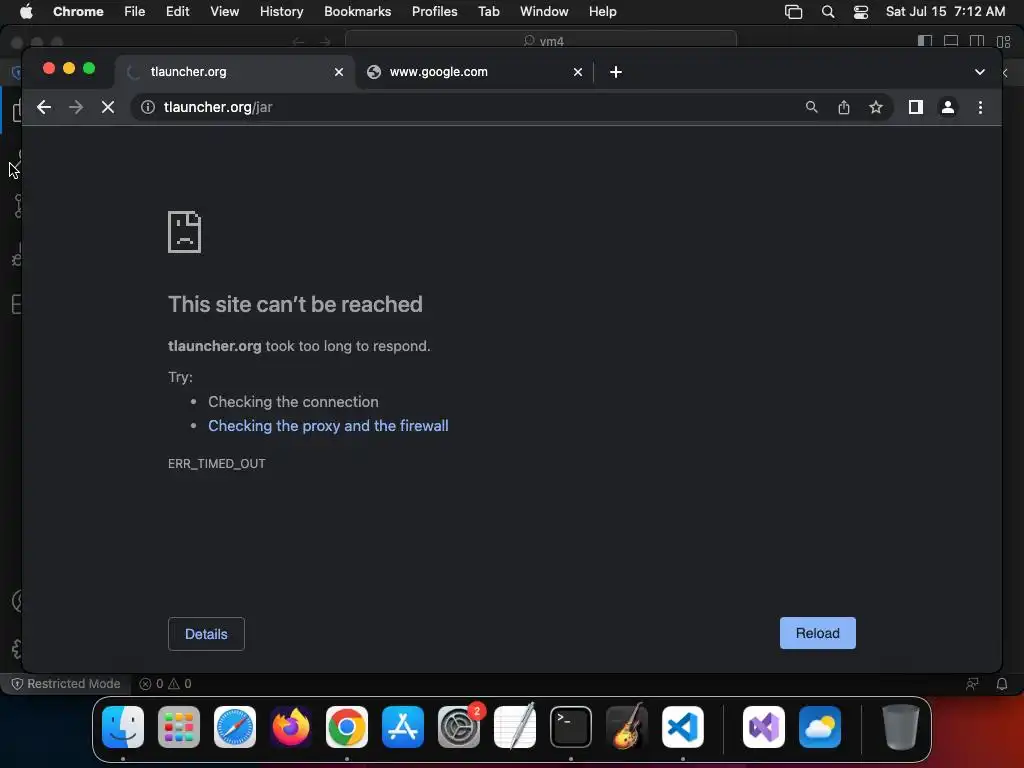Click the vm4 search field in VS Code

(541, 41)
